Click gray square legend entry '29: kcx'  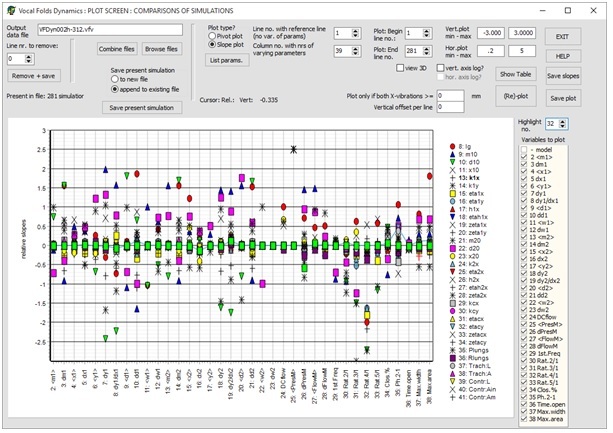tap(464, 303)
